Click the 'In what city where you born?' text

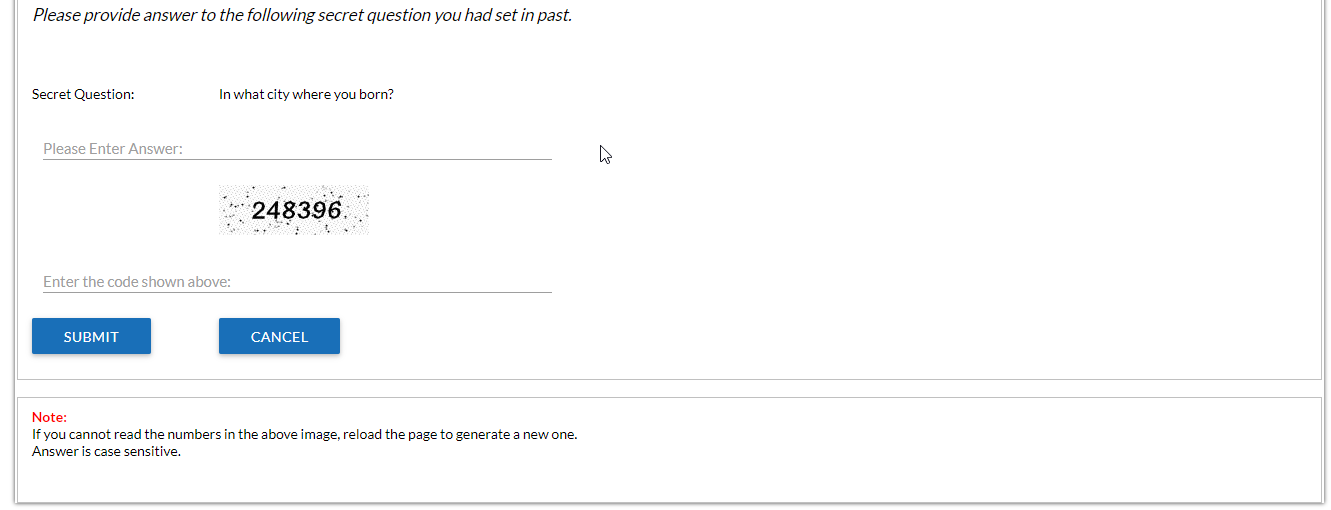(x=306, y=95)
